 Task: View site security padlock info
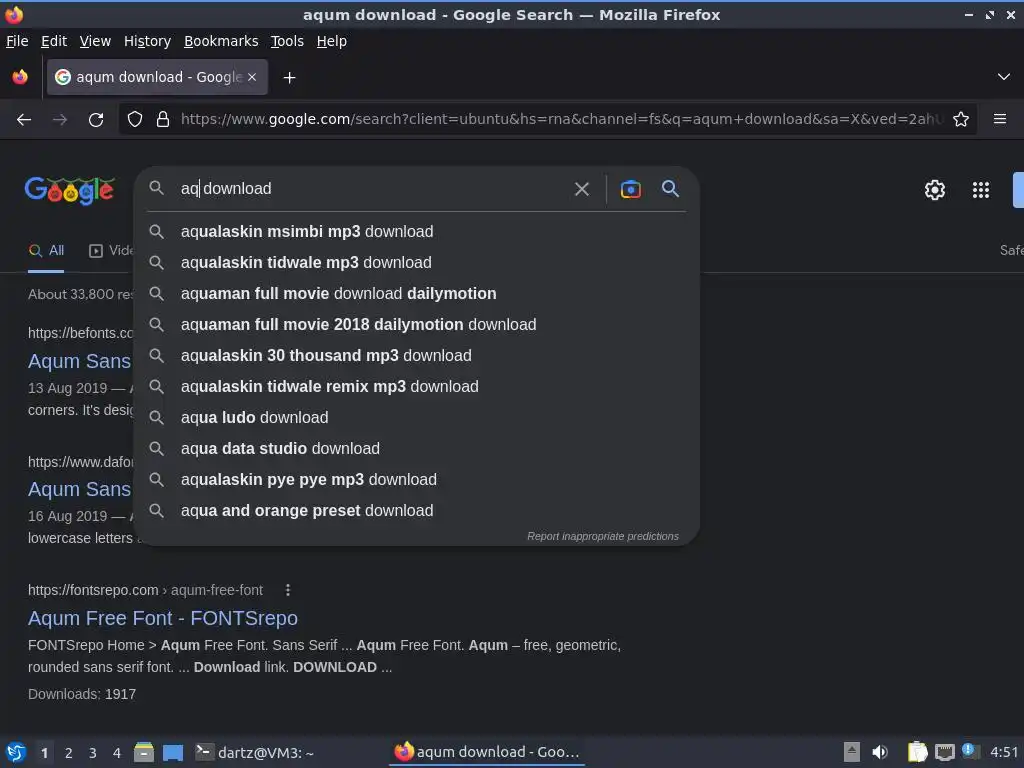coord(163,120)
